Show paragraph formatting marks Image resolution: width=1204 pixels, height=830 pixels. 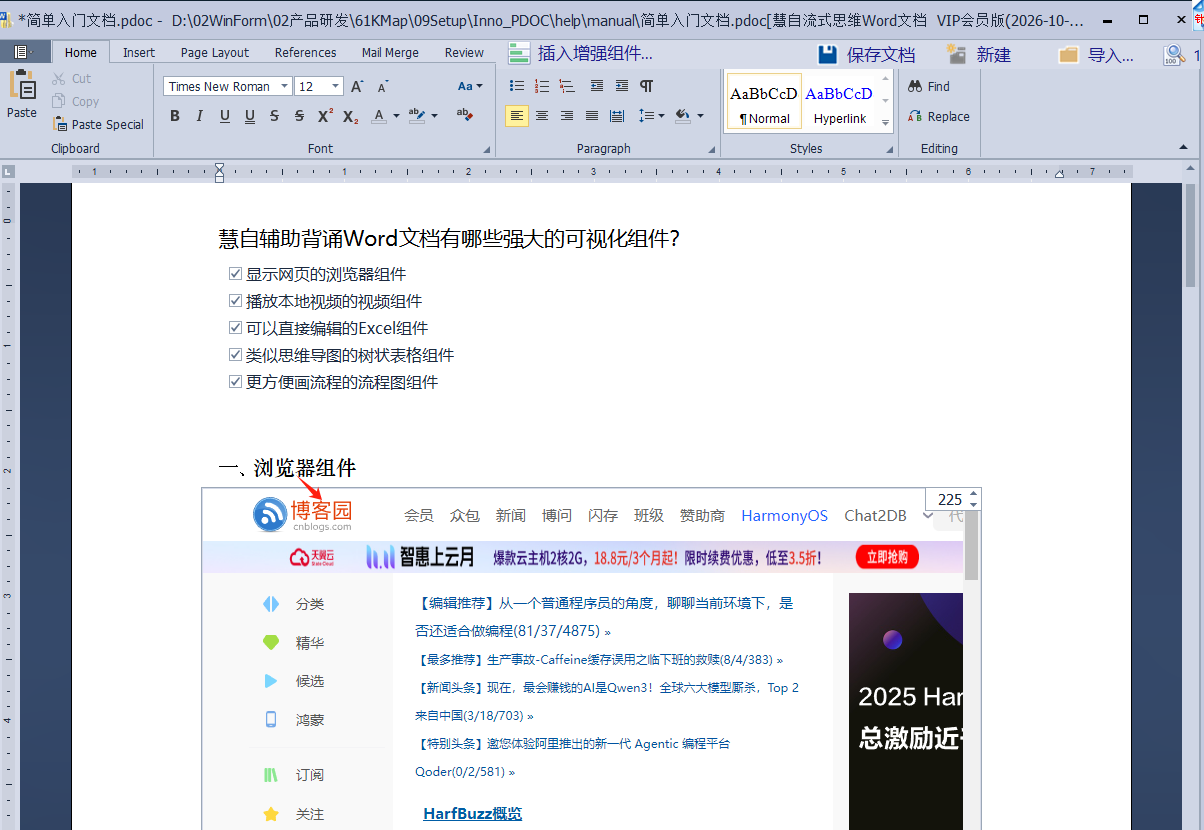point(647,86)
